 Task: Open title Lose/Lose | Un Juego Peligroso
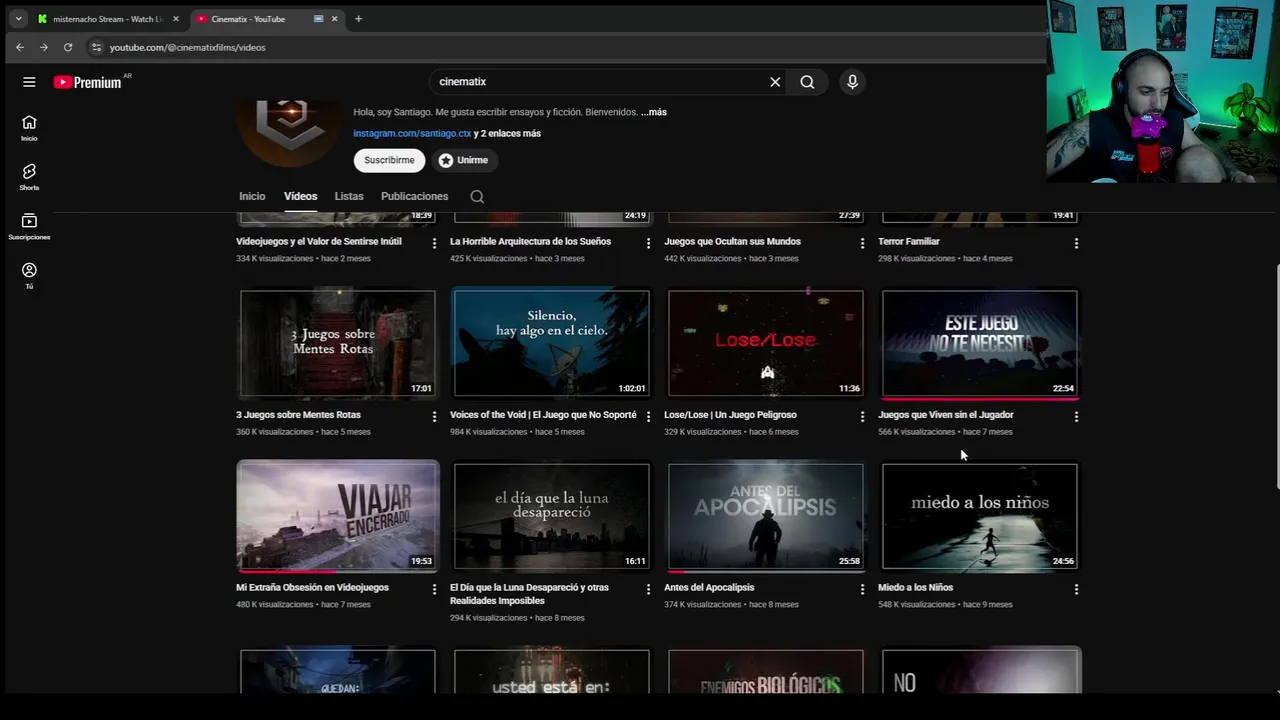[x=730, y=415]
